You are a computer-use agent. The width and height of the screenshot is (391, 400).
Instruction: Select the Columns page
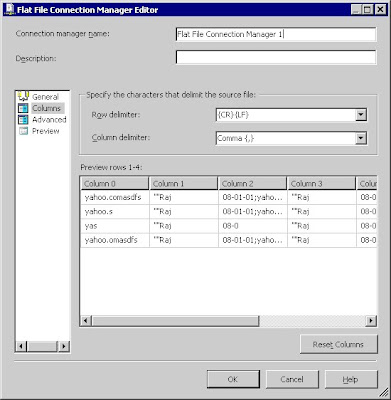point(46,108)
